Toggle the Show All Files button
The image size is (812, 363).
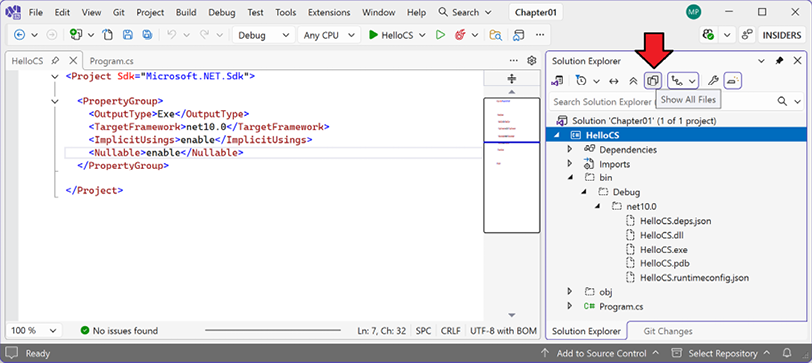(653, 81)
